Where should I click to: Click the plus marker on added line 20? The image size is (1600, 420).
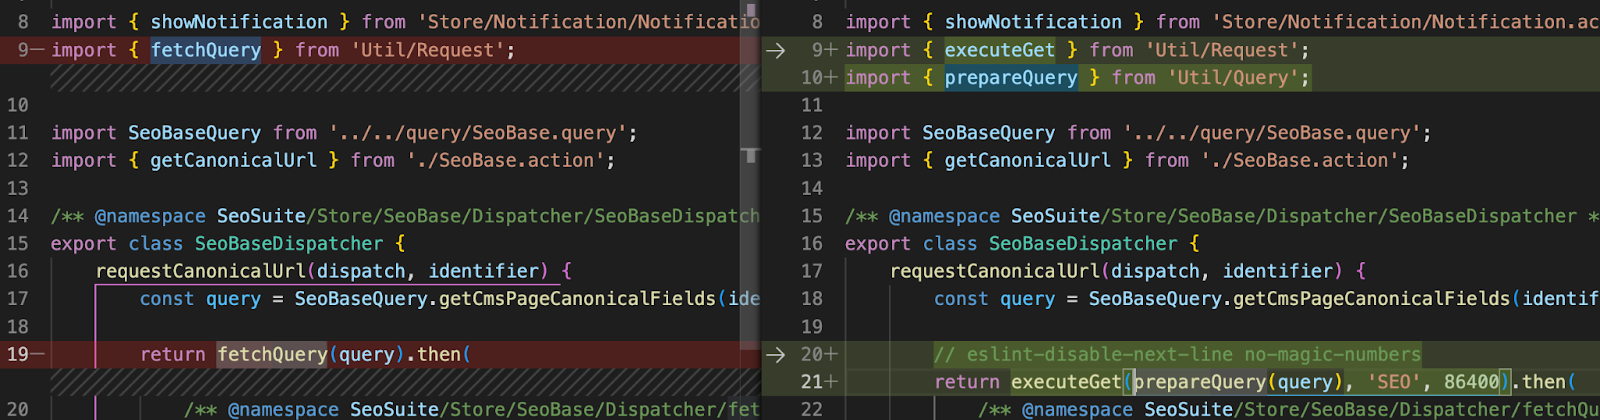(832, 354)
